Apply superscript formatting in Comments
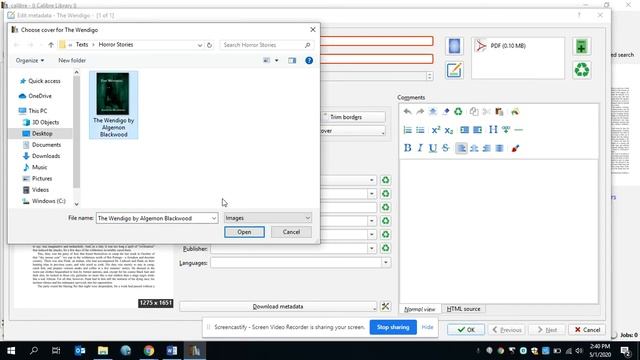640x360 pixels. click(436, 130)
